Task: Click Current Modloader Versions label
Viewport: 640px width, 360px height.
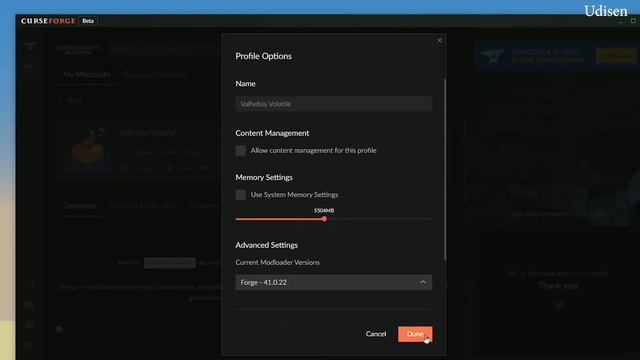Action: [278, 262]
